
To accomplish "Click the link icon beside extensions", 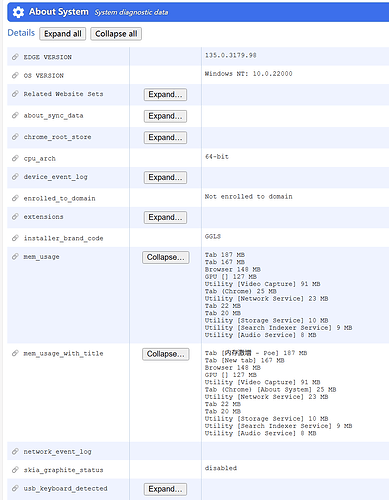I will click(x=15, y=217).
